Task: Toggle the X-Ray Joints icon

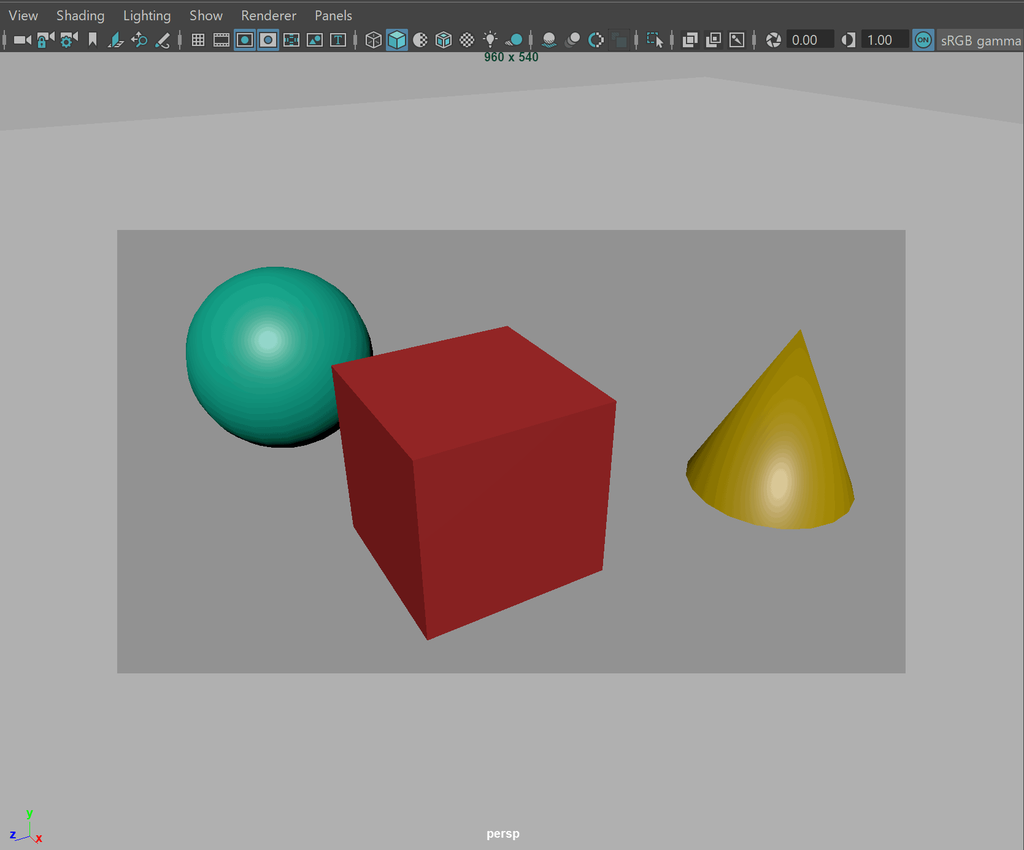Action: [x=737, y=40]
